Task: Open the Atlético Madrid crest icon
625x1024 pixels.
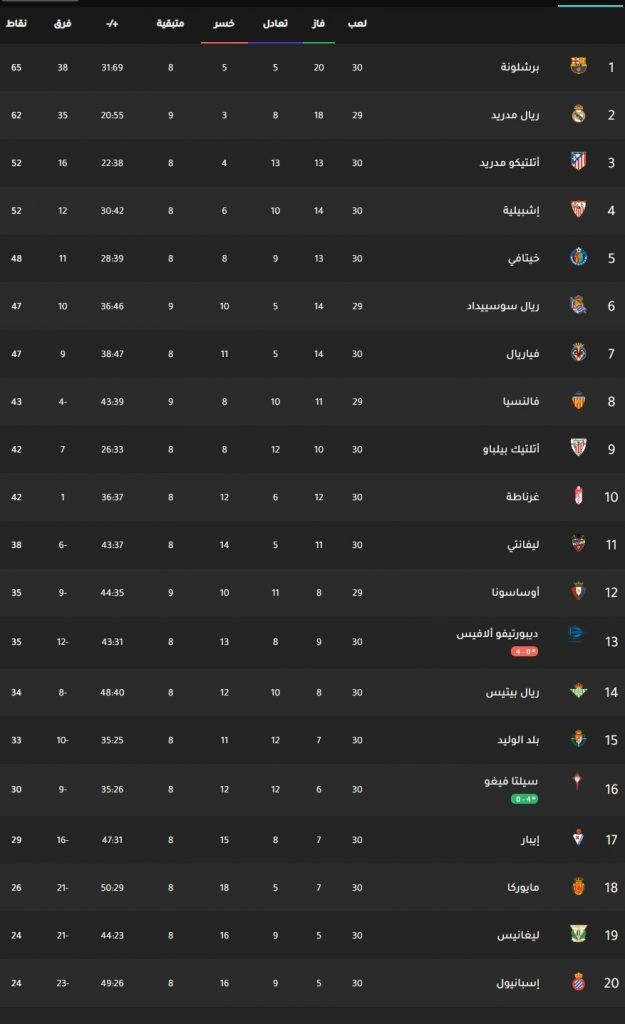Action: tap(578, 161)
